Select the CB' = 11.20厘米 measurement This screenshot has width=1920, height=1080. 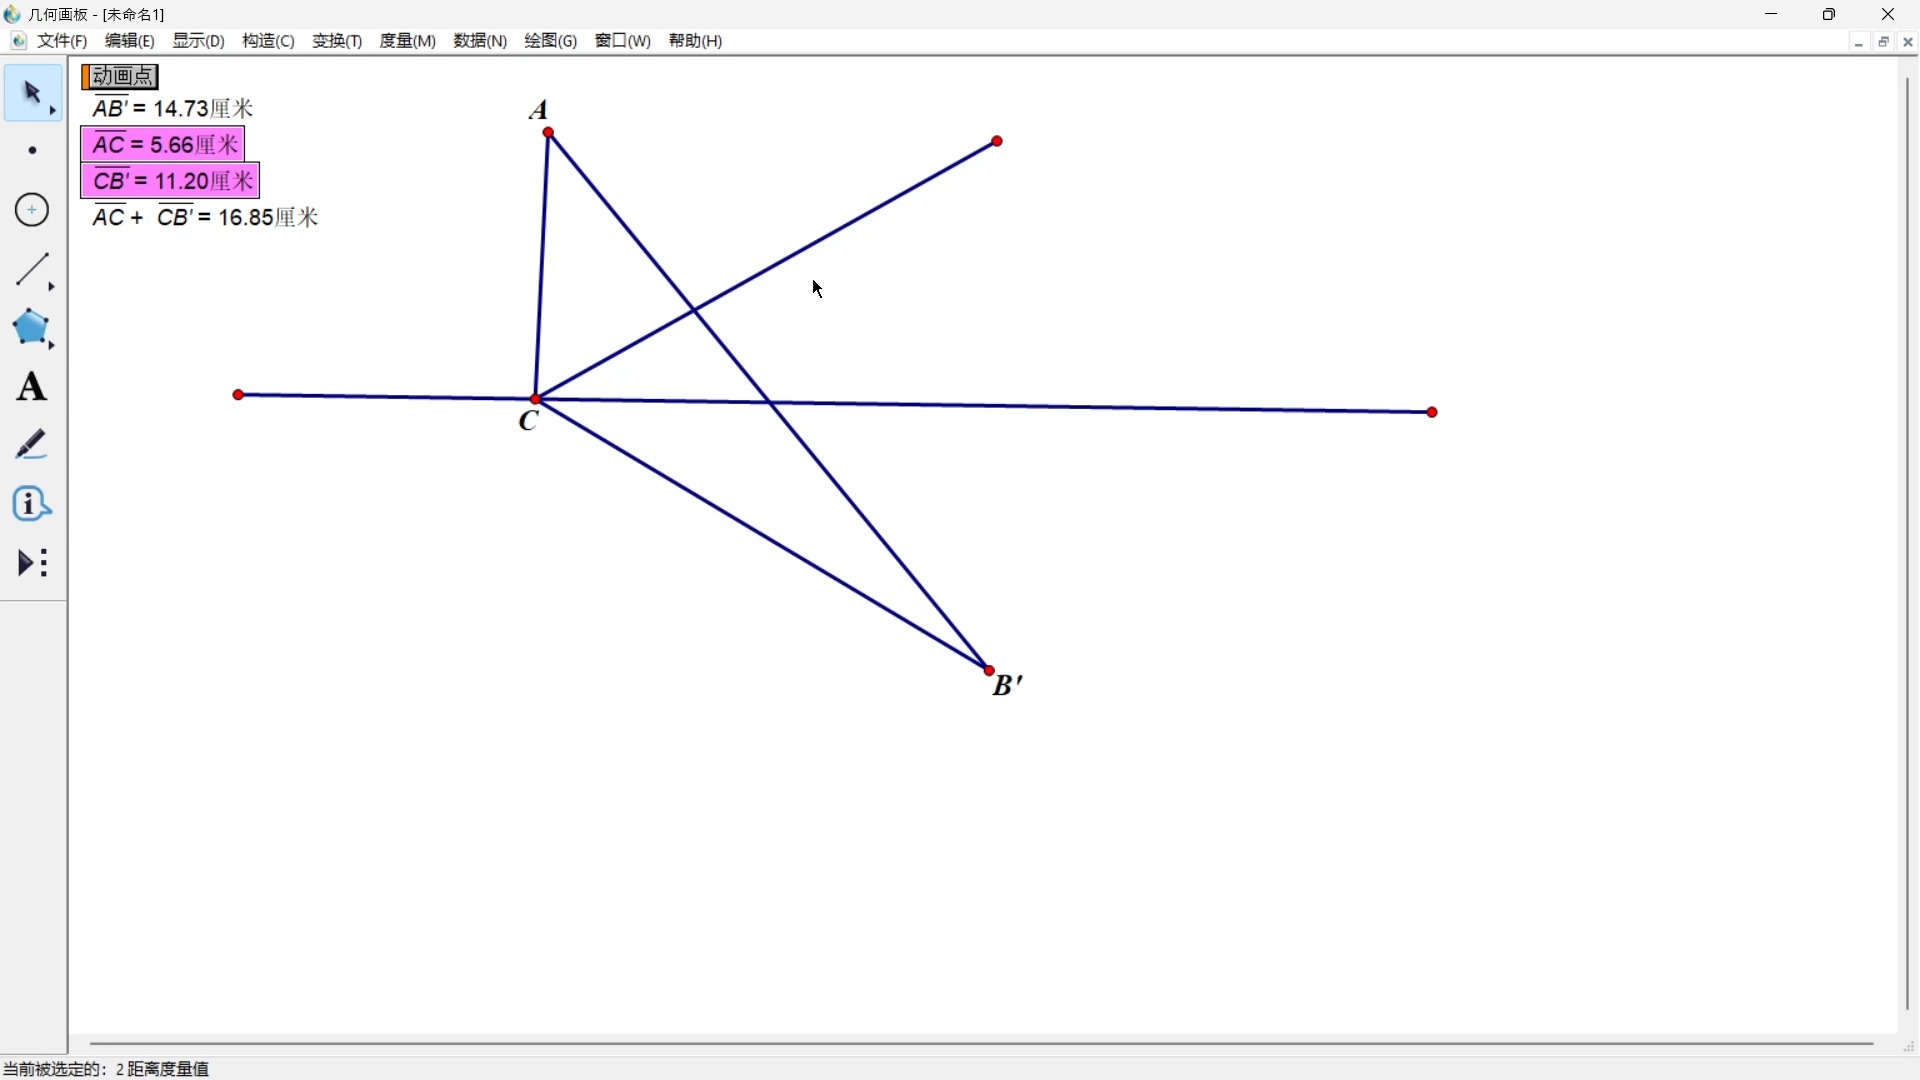click(171, 181)
